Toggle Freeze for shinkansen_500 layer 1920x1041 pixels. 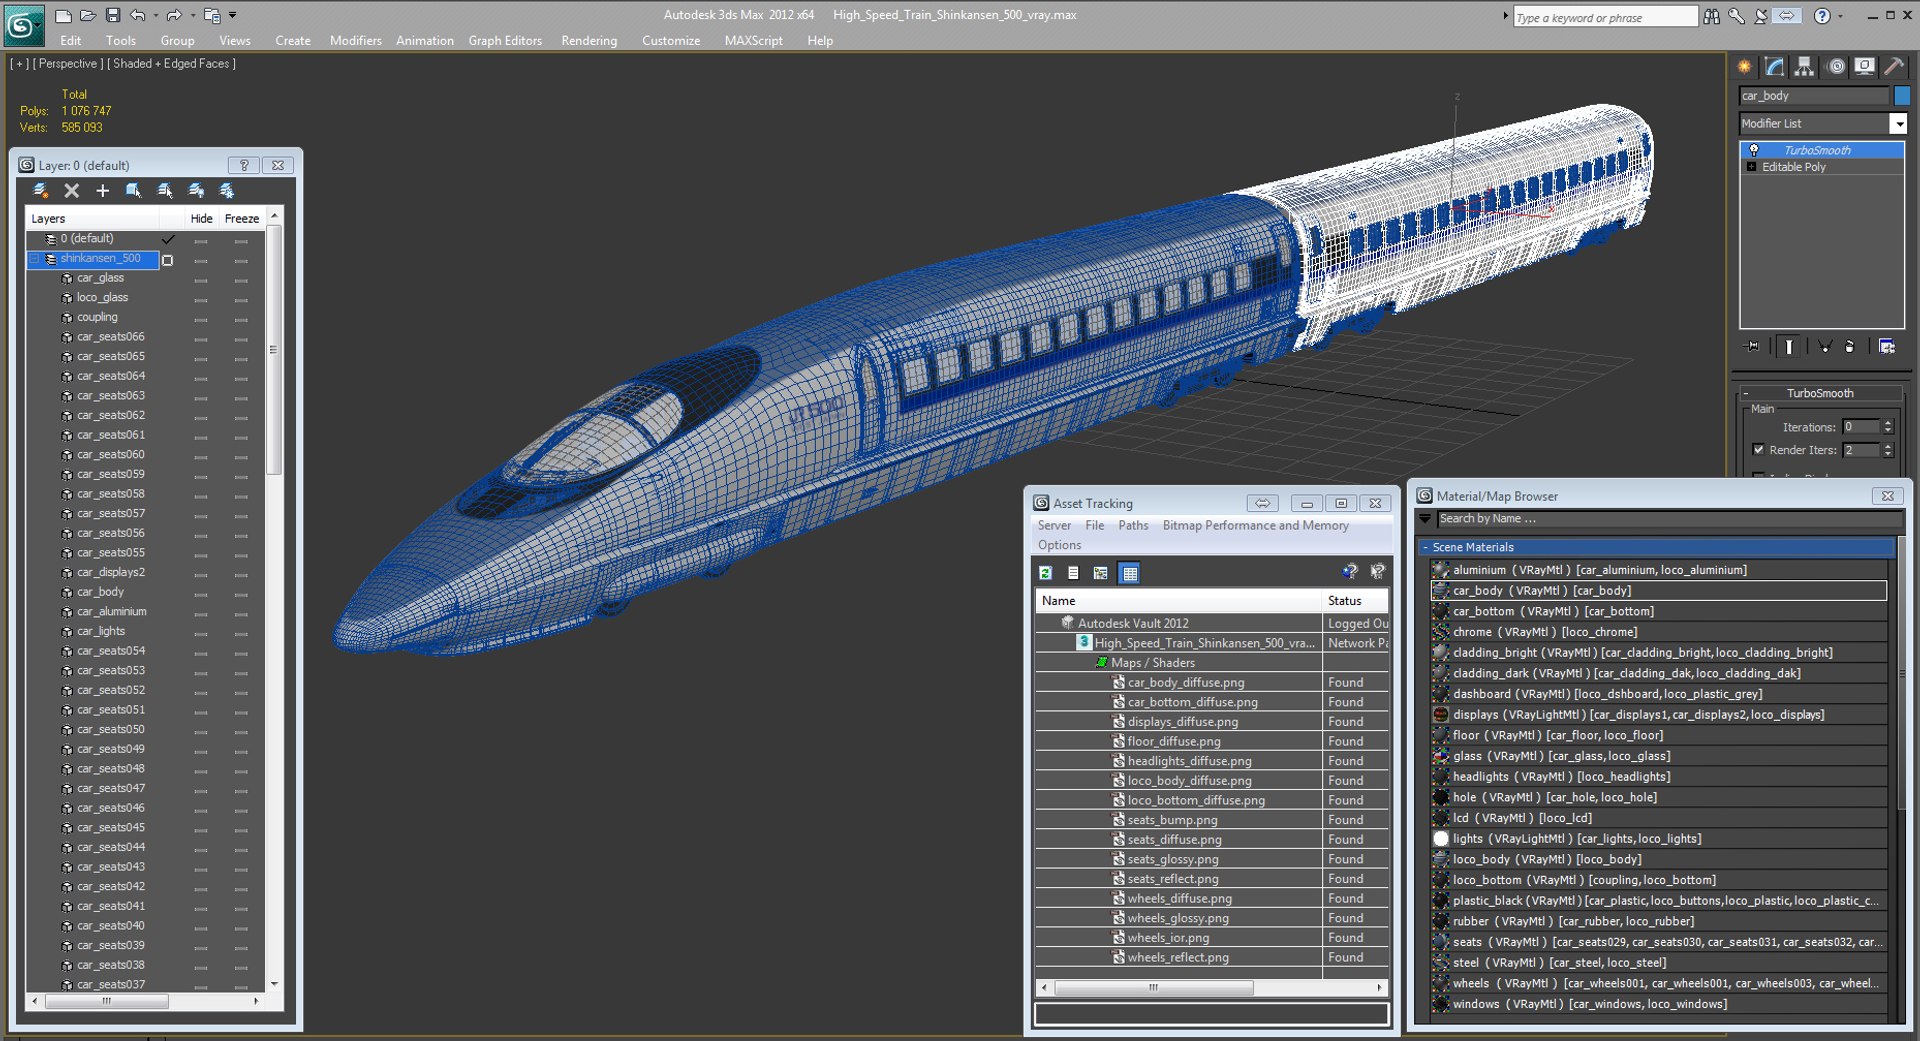click(241, 260)
